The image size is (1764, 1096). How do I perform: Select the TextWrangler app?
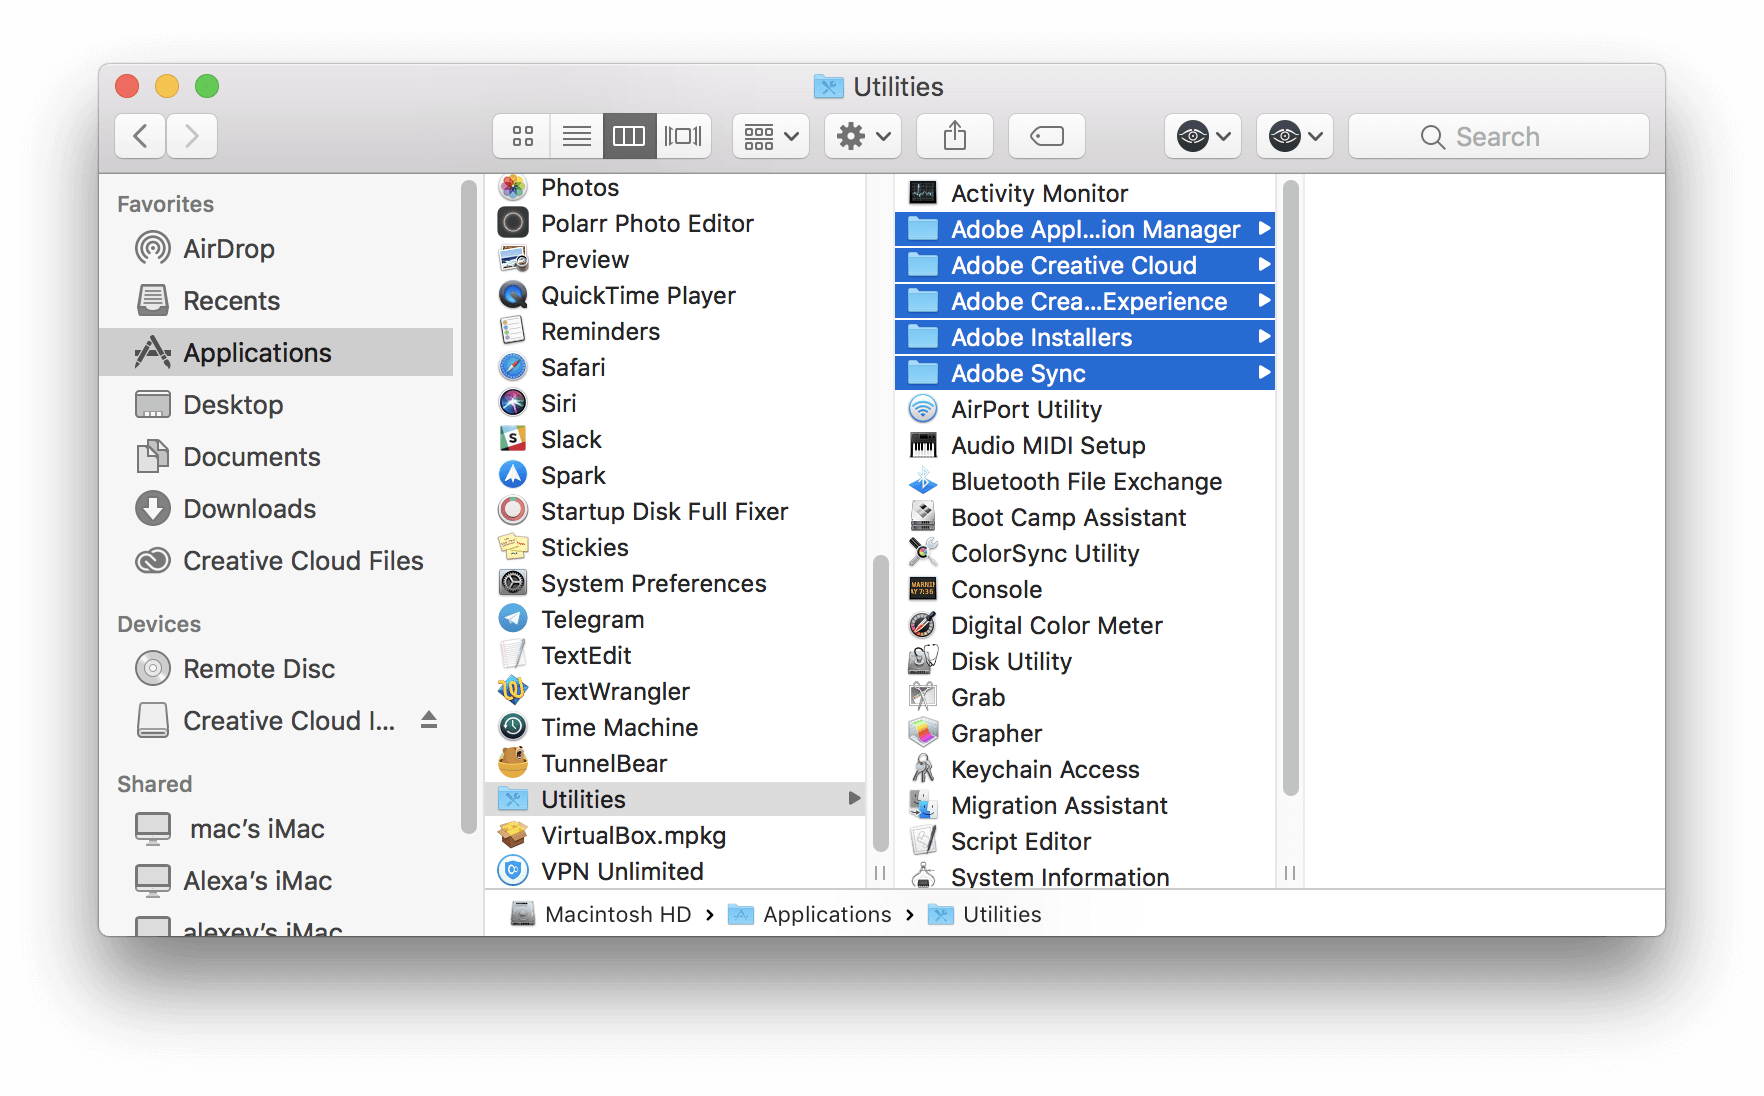coord(675,691)
